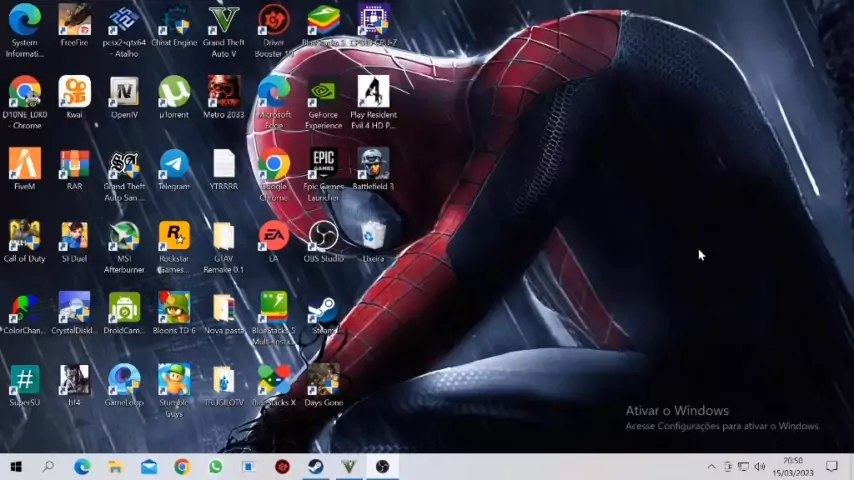This screenshot has height=480, width=854.
Task: Open the Windows Start menu
Action: [x=16, y=467]
